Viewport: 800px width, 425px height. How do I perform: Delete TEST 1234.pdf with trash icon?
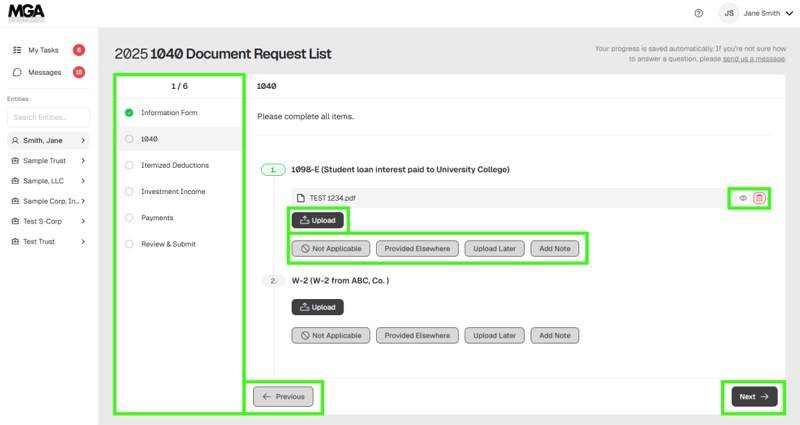759,198
